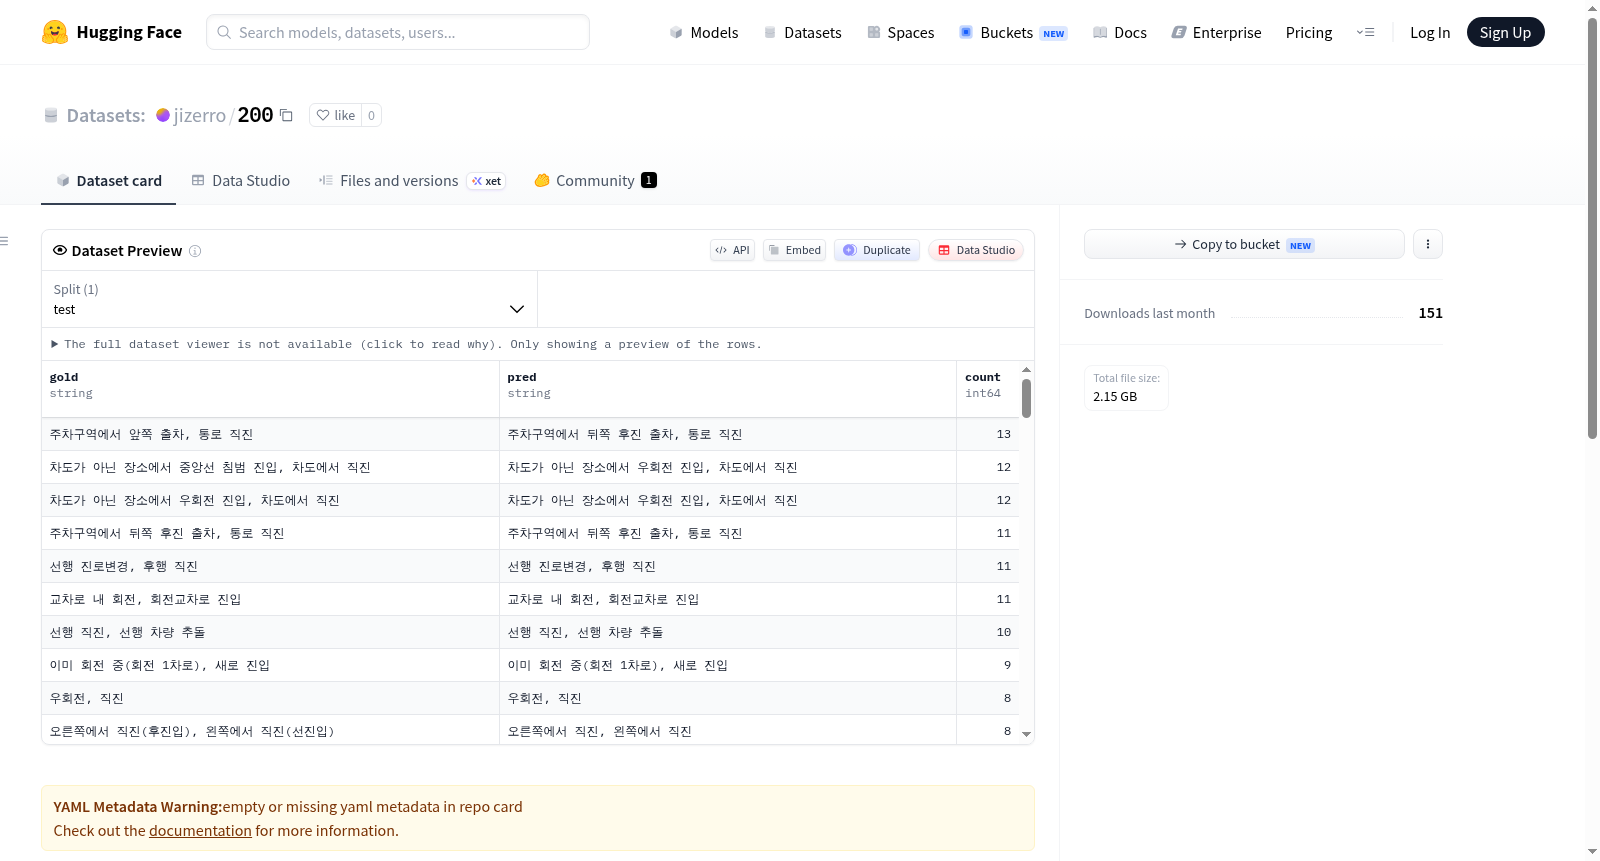Click the count cell showing 13

click(x=988, y=434)
